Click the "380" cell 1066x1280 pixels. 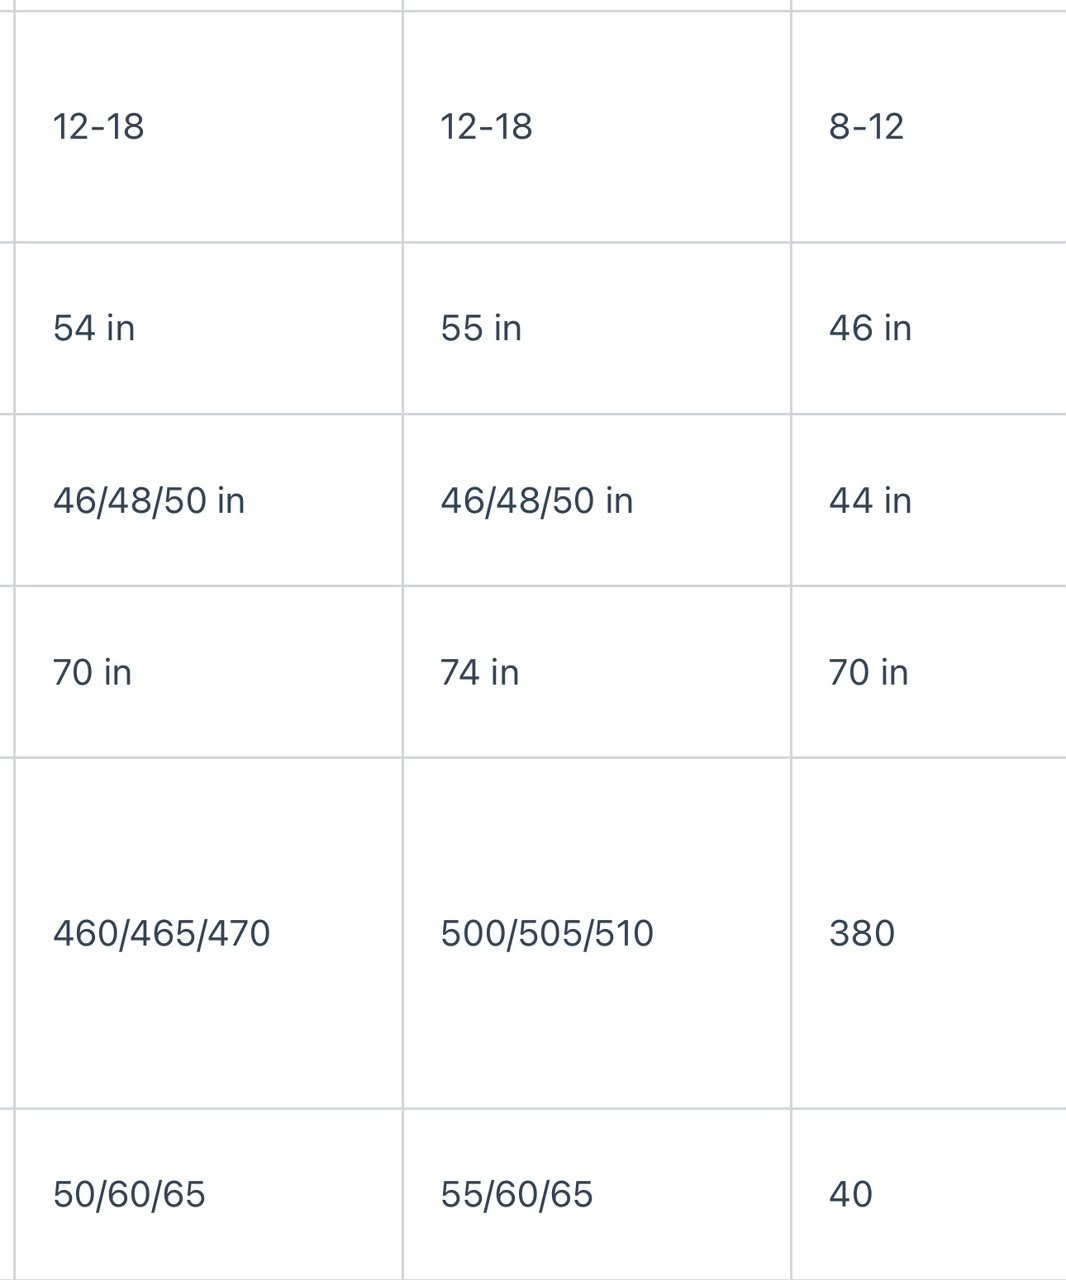point(929,933)
